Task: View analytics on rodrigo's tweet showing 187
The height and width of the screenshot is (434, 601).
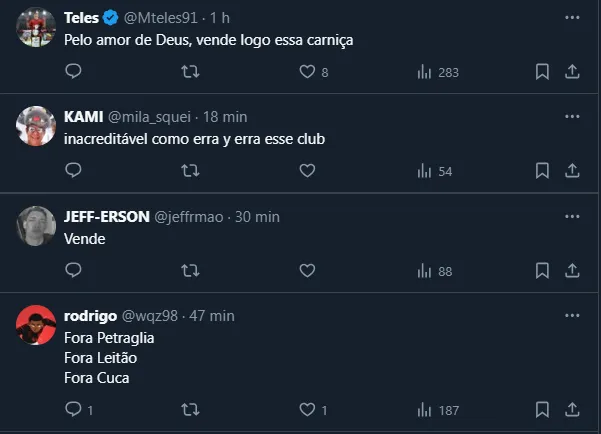Action: (x=437, y=409)
